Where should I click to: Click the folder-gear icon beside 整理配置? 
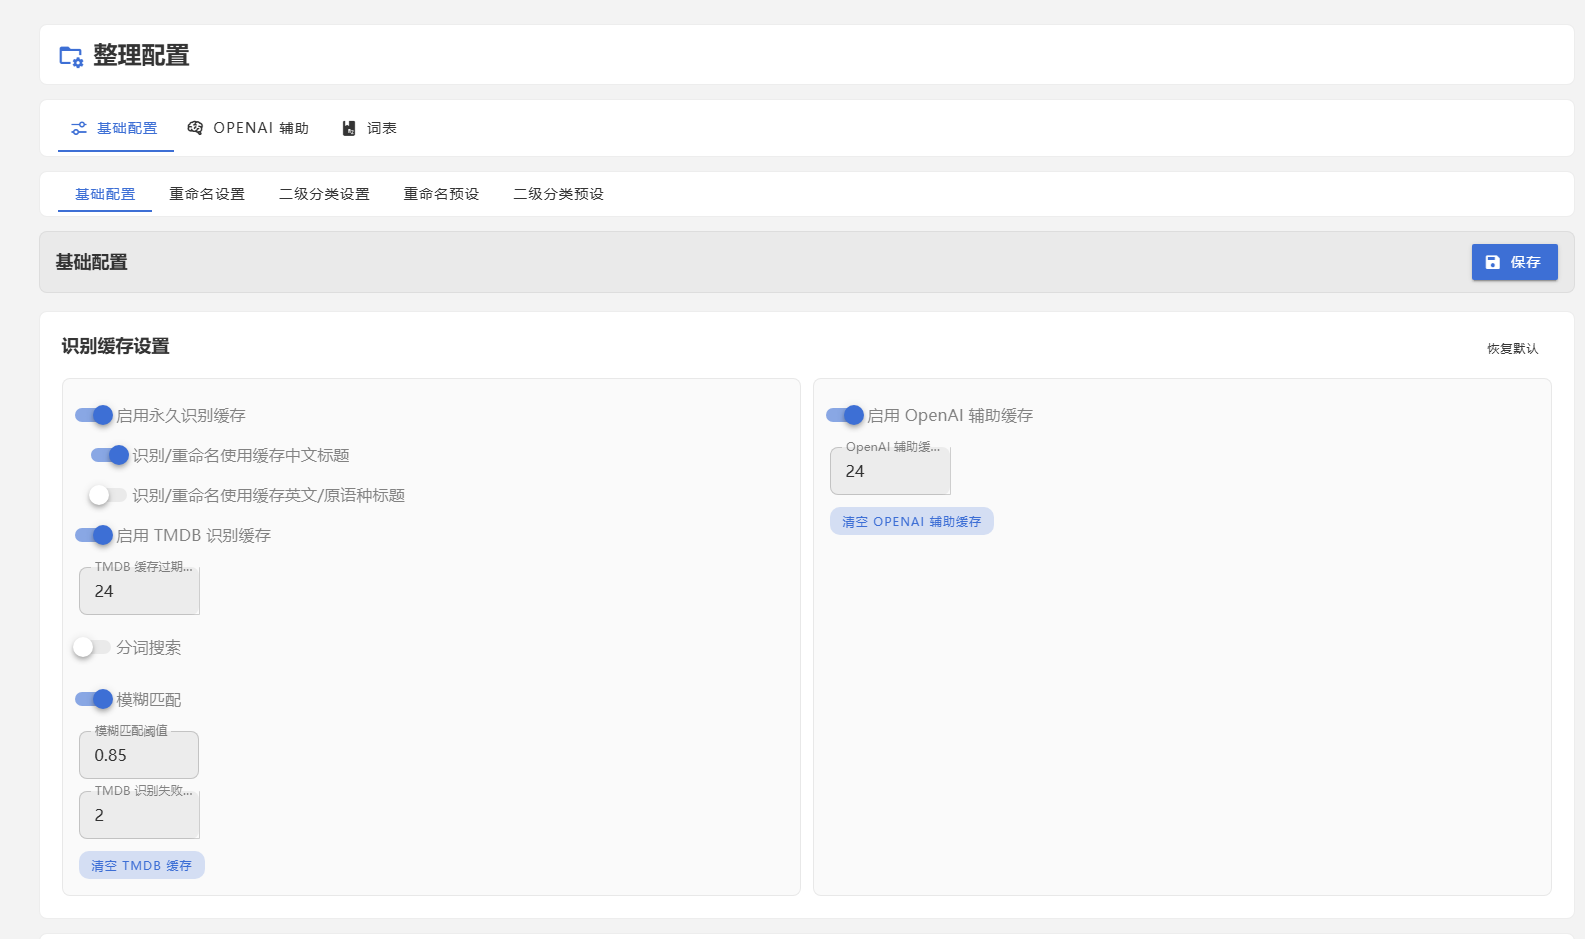pyautogui.click(x=71, y=56)
